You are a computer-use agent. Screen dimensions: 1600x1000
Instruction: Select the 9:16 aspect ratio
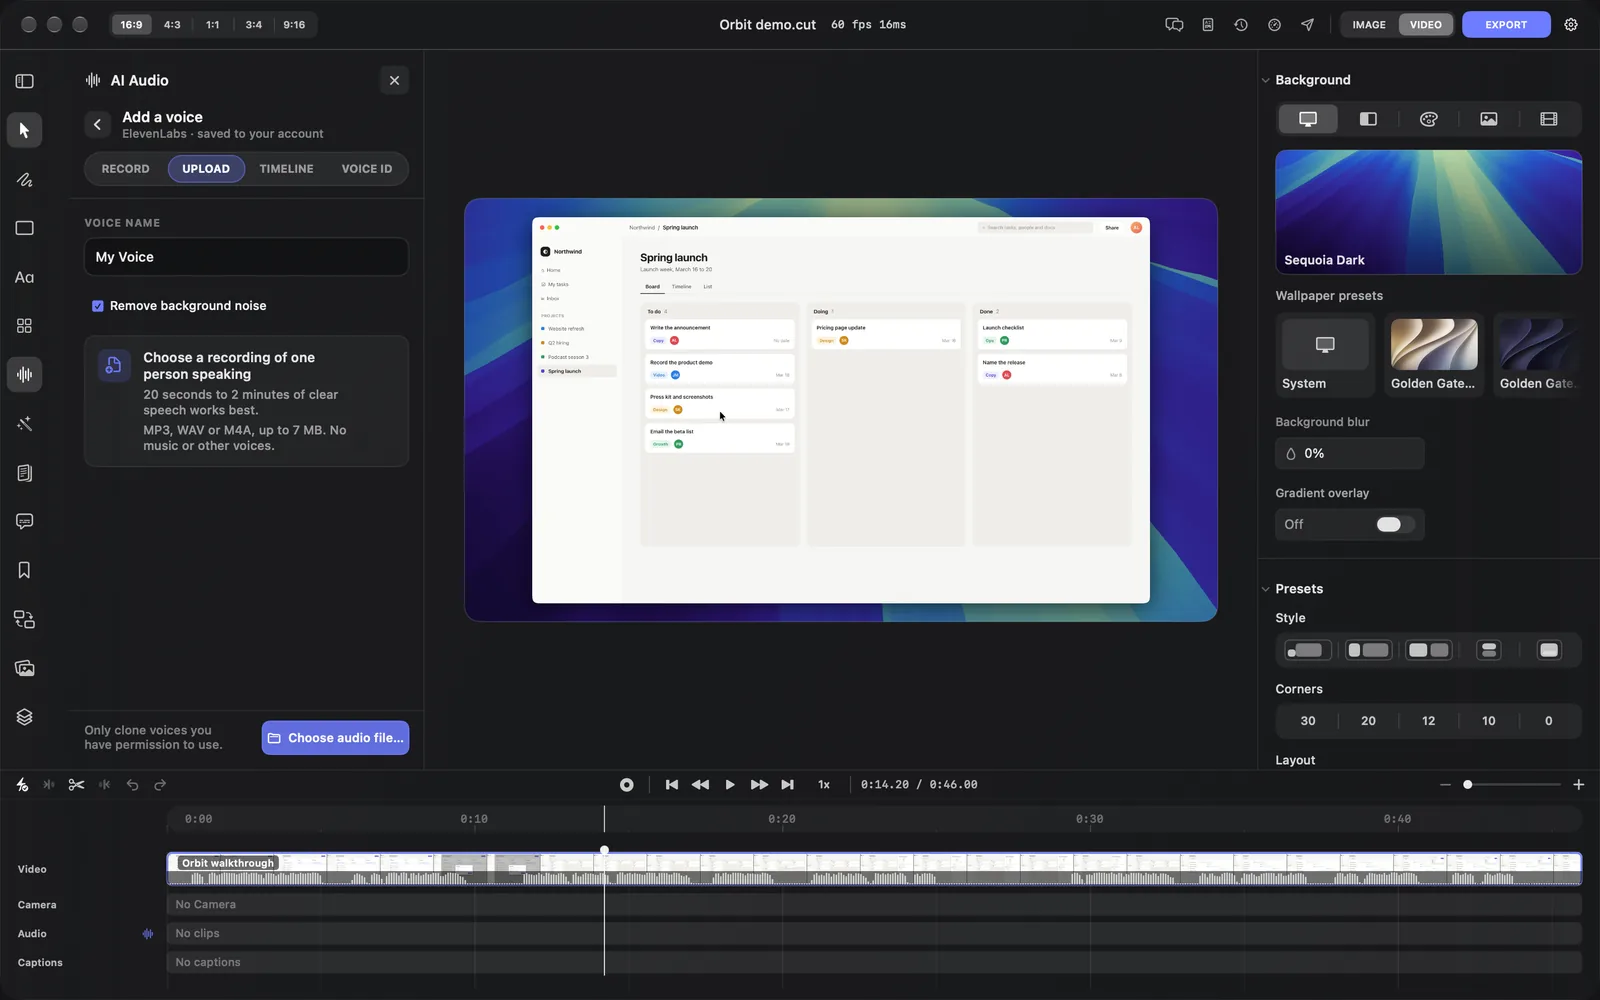point(294,25)
